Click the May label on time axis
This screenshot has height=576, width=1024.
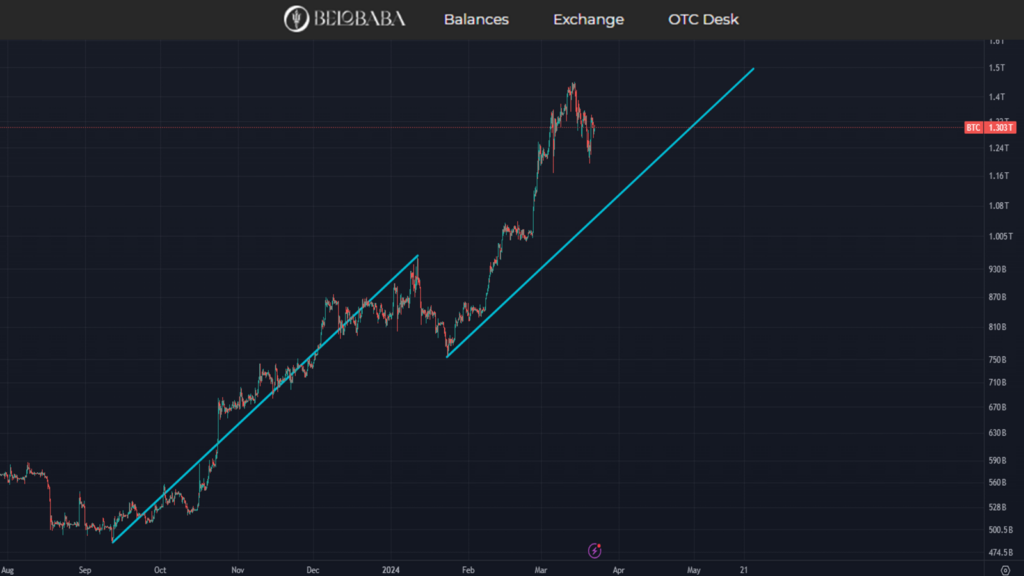(x=693, y=568)
